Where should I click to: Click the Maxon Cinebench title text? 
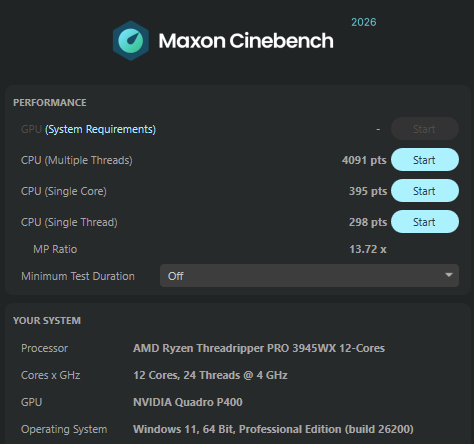[x=246, y=41]
